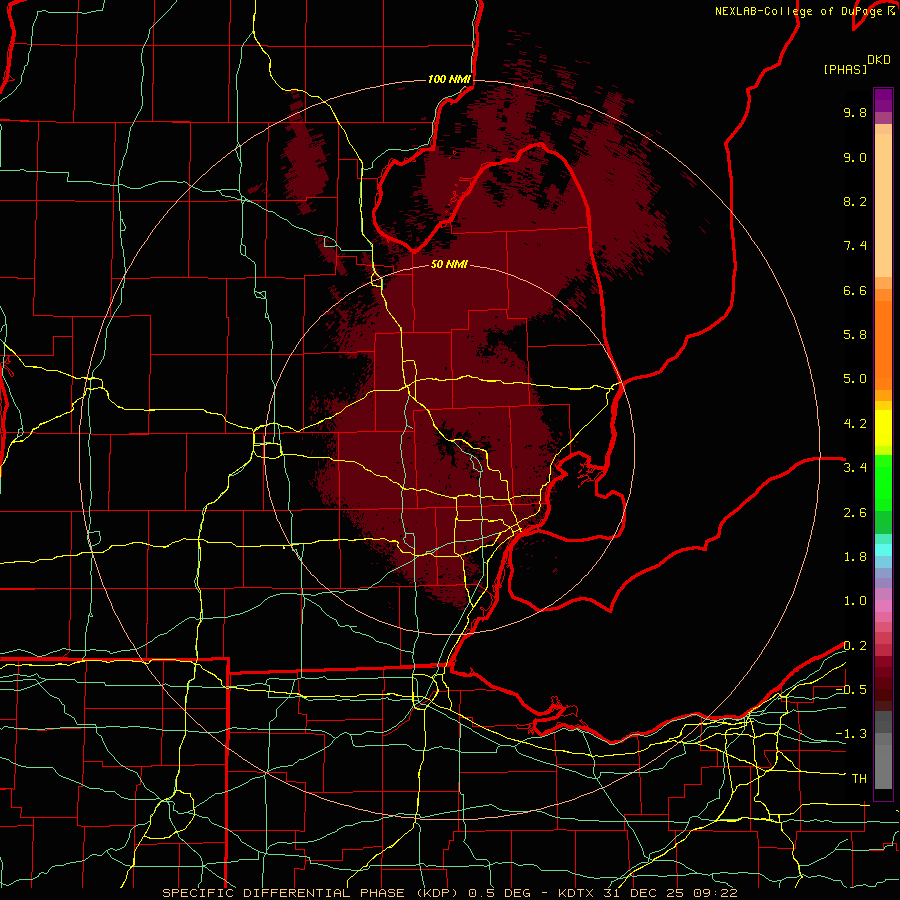
Task: Click the 100 NMI range ring label
Action: [449, 79]
